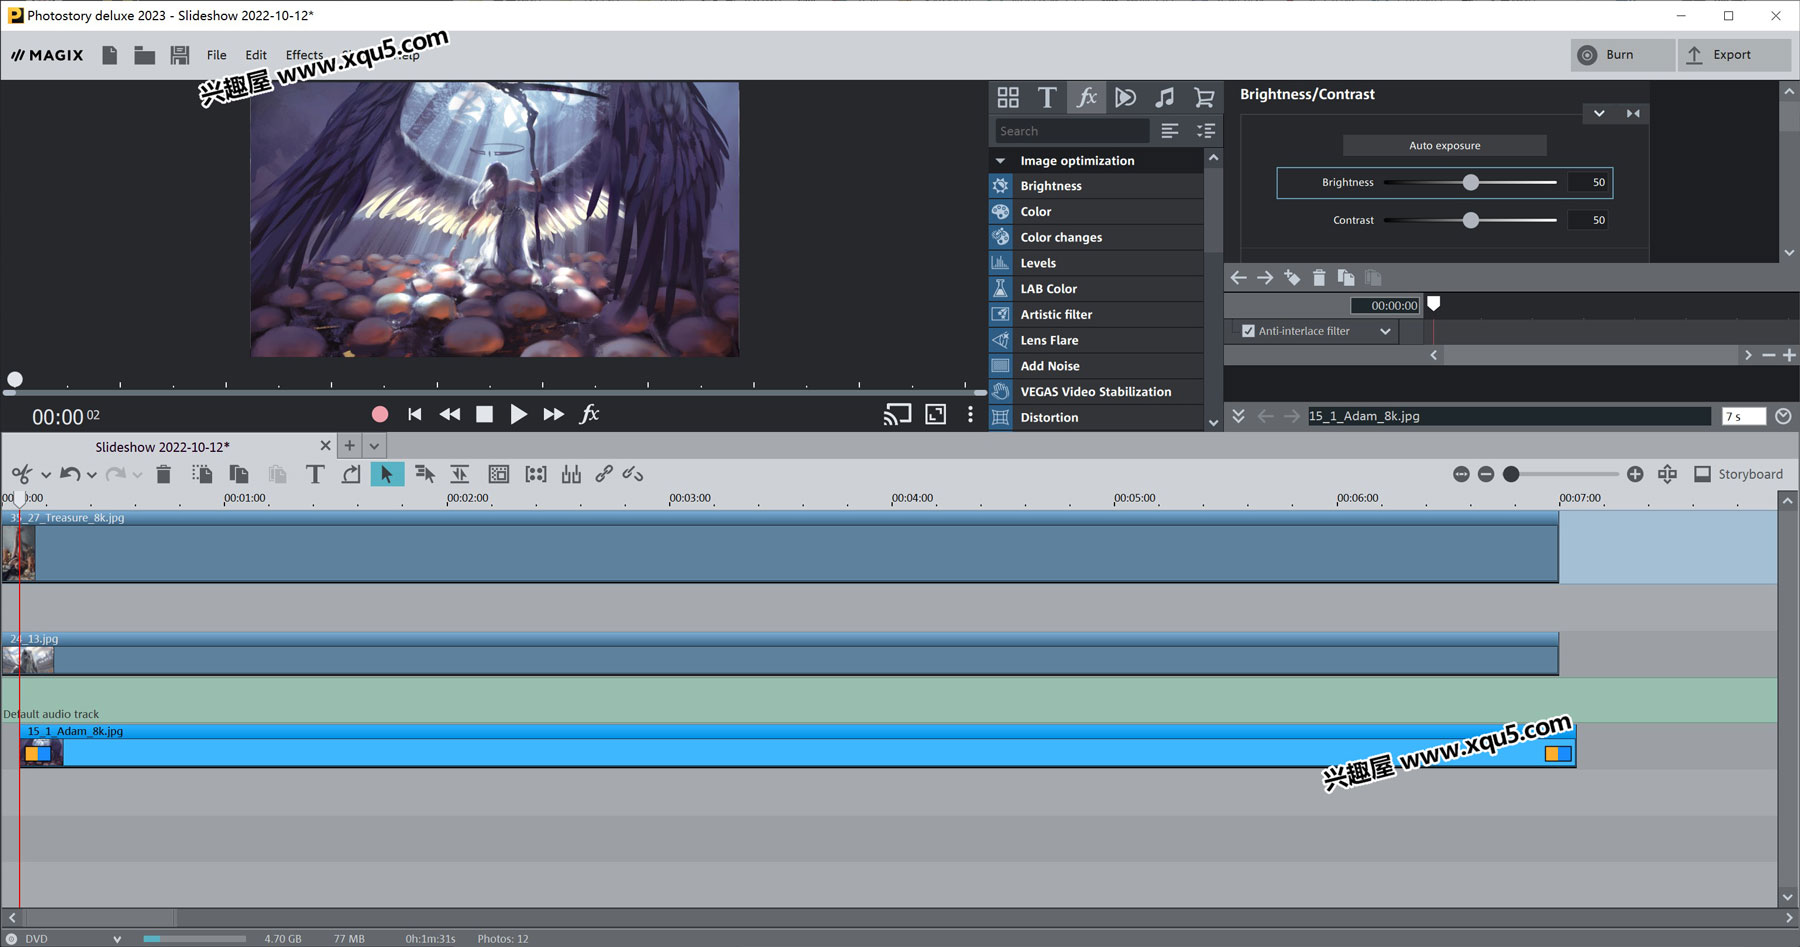Image resolution: width=1800 pixels, height=947 pixels.
Task: Open the transitions tab icon
Action: pyautogui.click(x=1126, y=97)
